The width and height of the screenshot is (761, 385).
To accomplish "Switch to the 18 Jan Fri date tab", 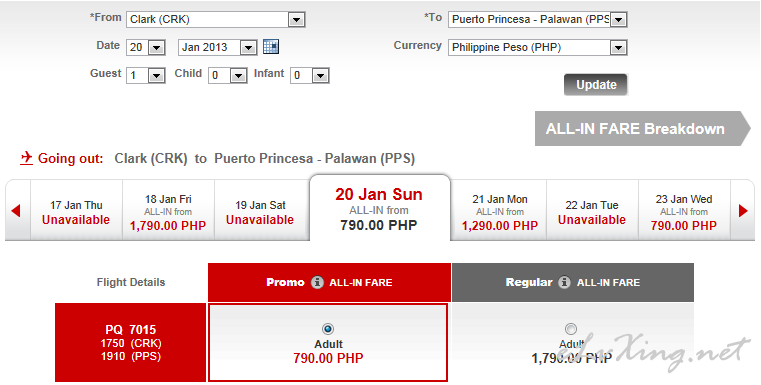I will point(168,211).
